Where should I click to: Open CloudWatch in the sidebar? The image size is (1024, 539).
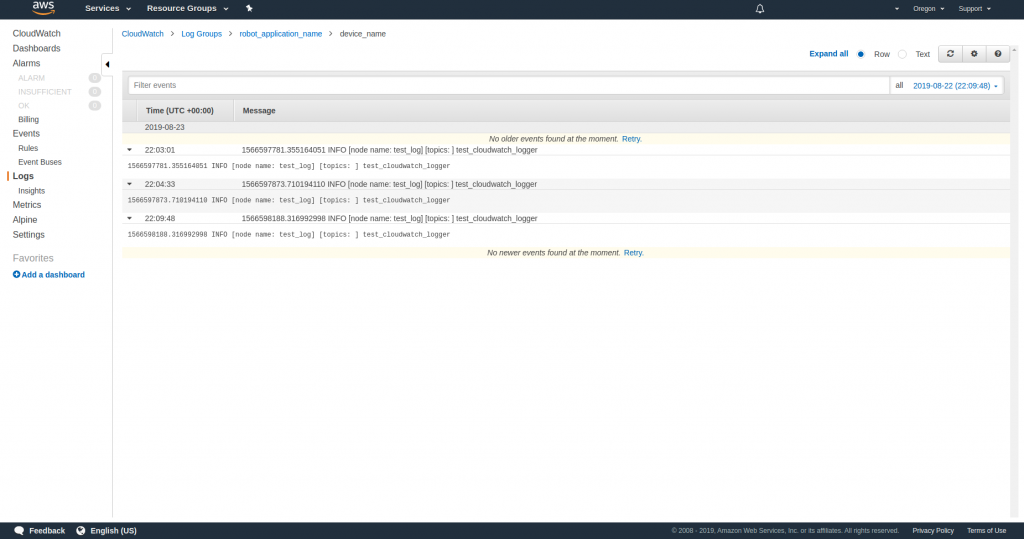[37, 33]
